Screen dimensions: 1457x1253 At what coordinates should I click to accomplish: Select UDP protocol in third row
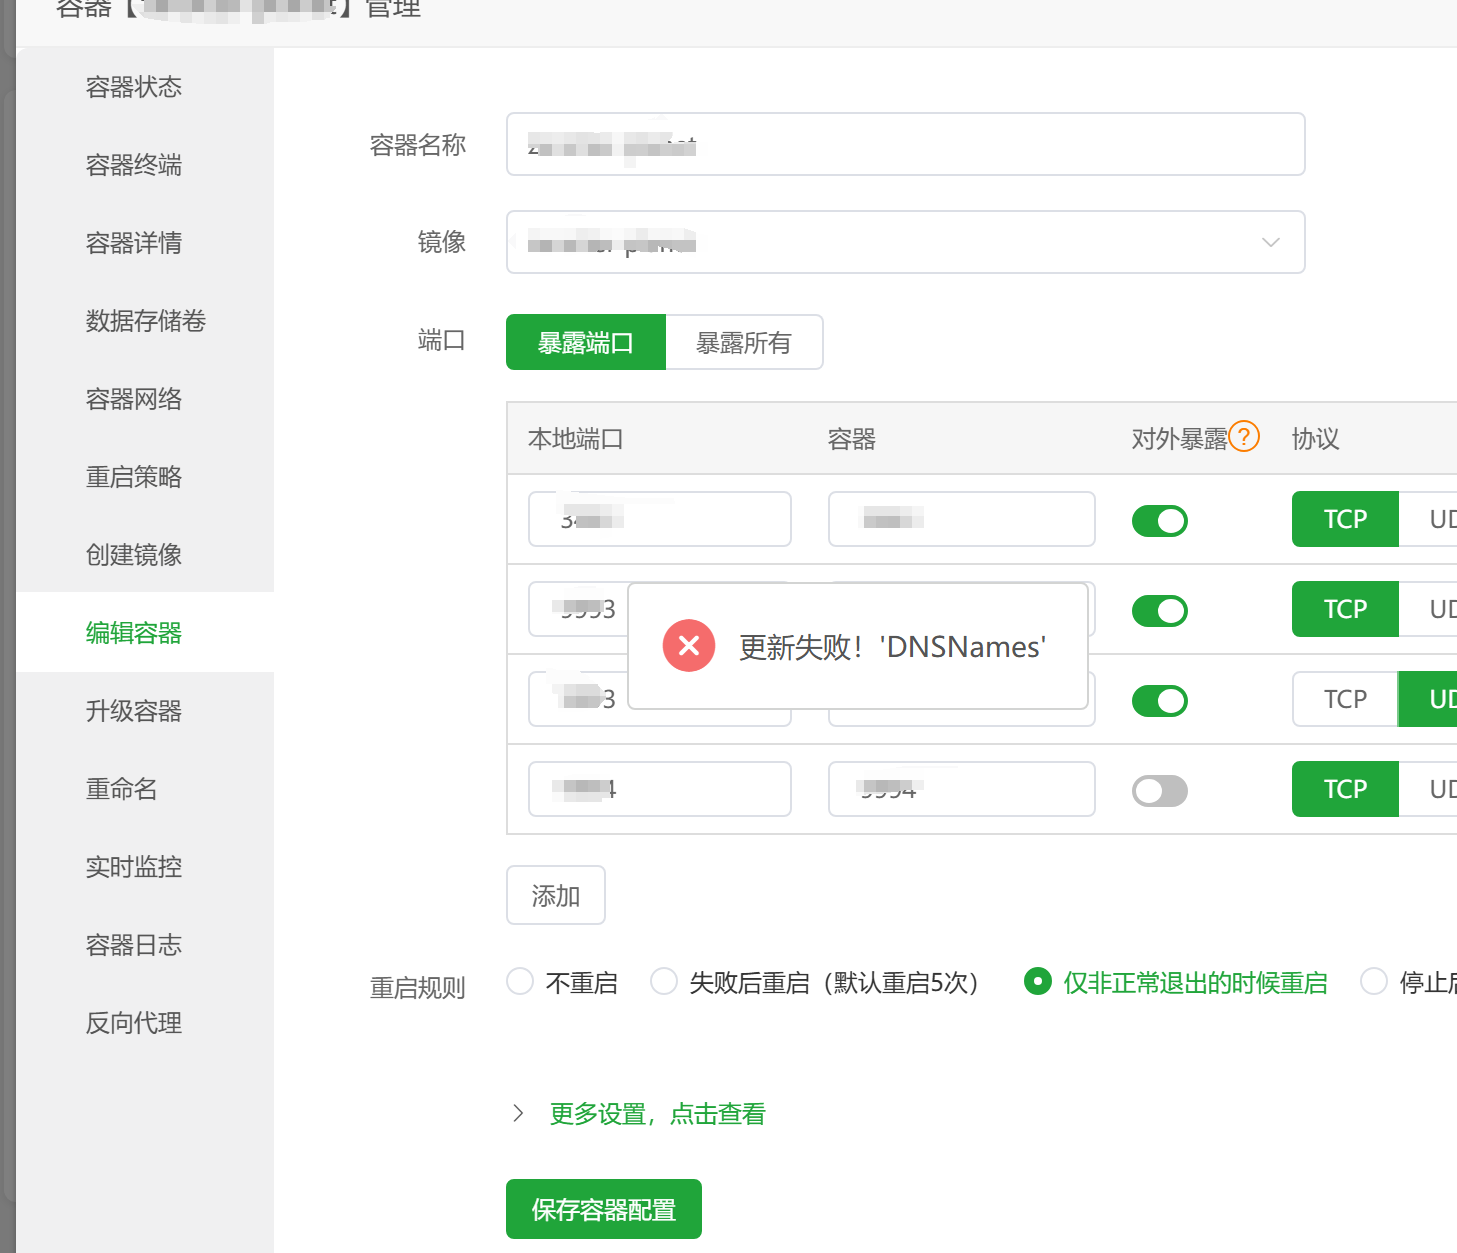1428,699
